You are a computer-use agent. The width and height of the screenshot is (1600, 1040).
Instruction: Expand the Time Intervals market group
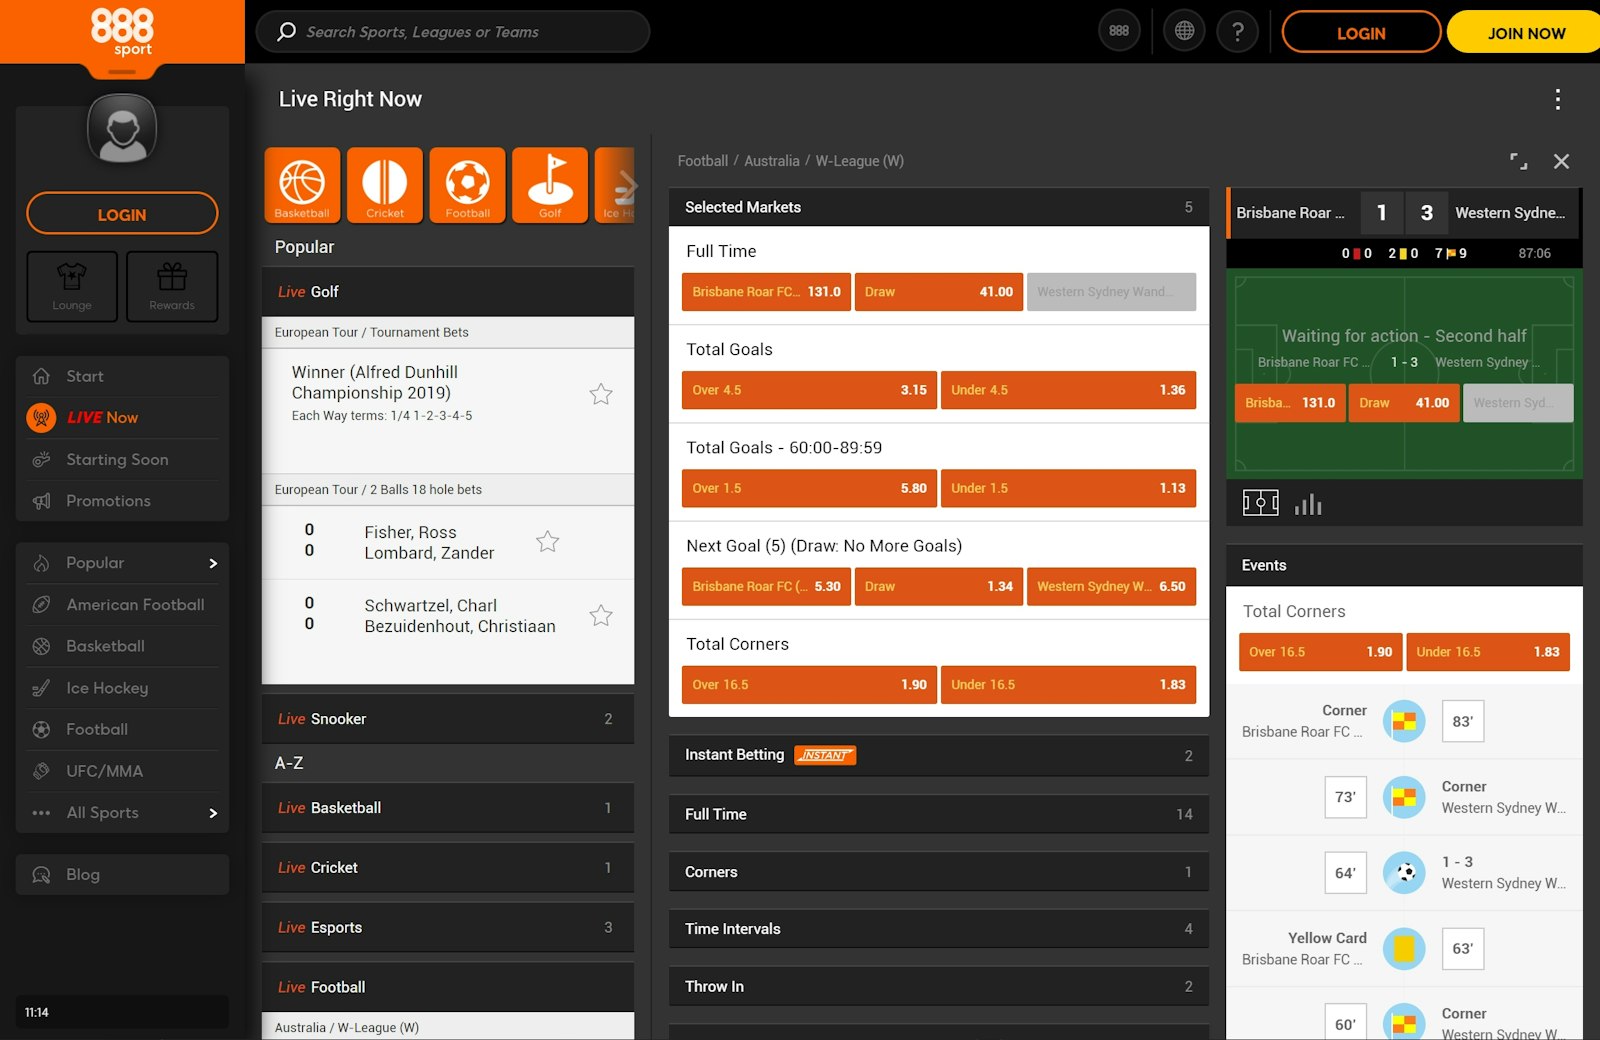(x=938, y=929)
